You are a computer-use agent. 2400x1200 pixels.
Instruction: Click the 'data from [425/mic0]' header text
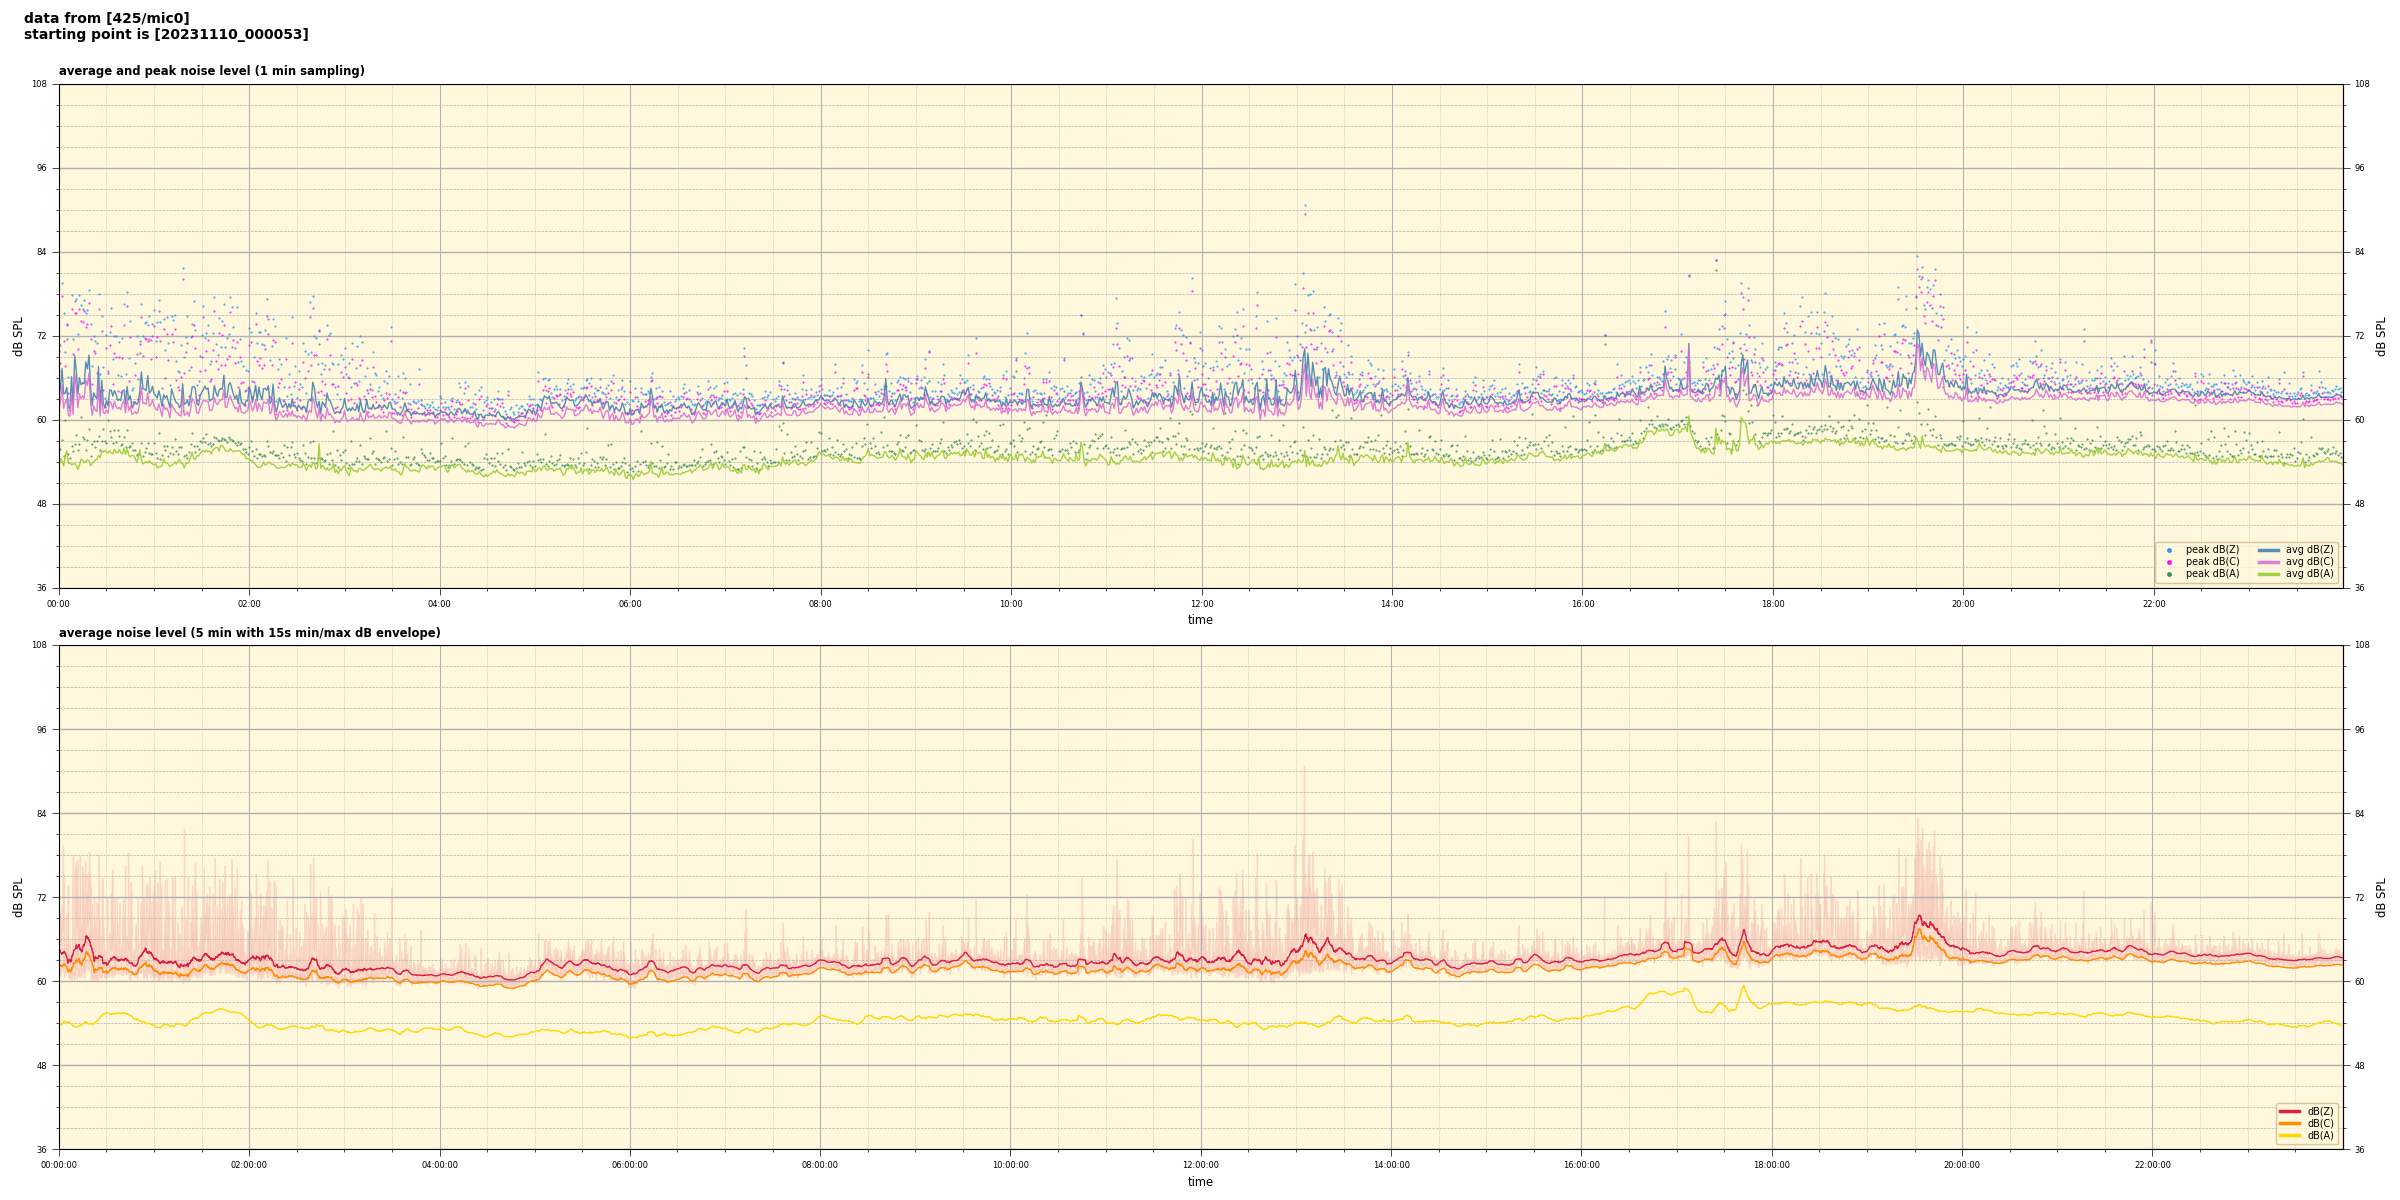pos(107,19)
